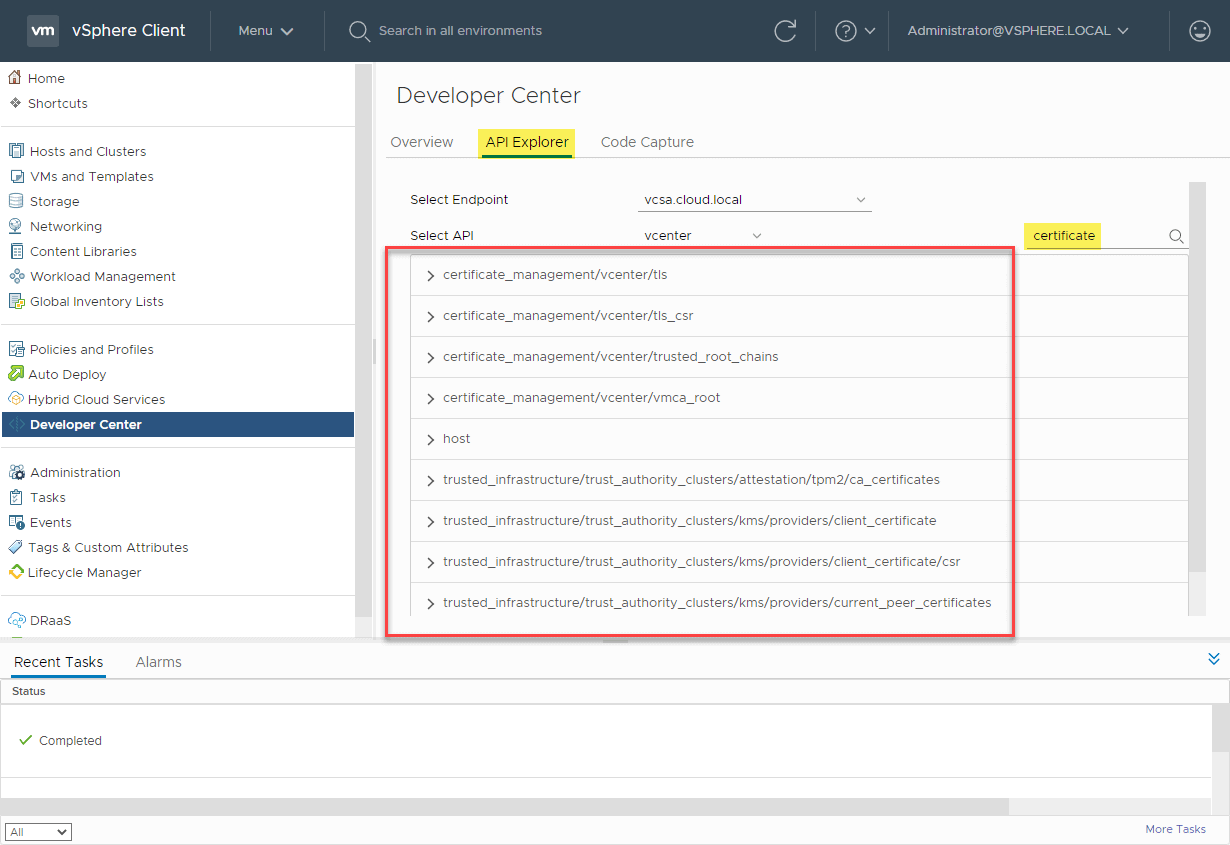
Task: Select Developer Center in the sidebar
Action: pyautogui.click(x=178, y=424)
